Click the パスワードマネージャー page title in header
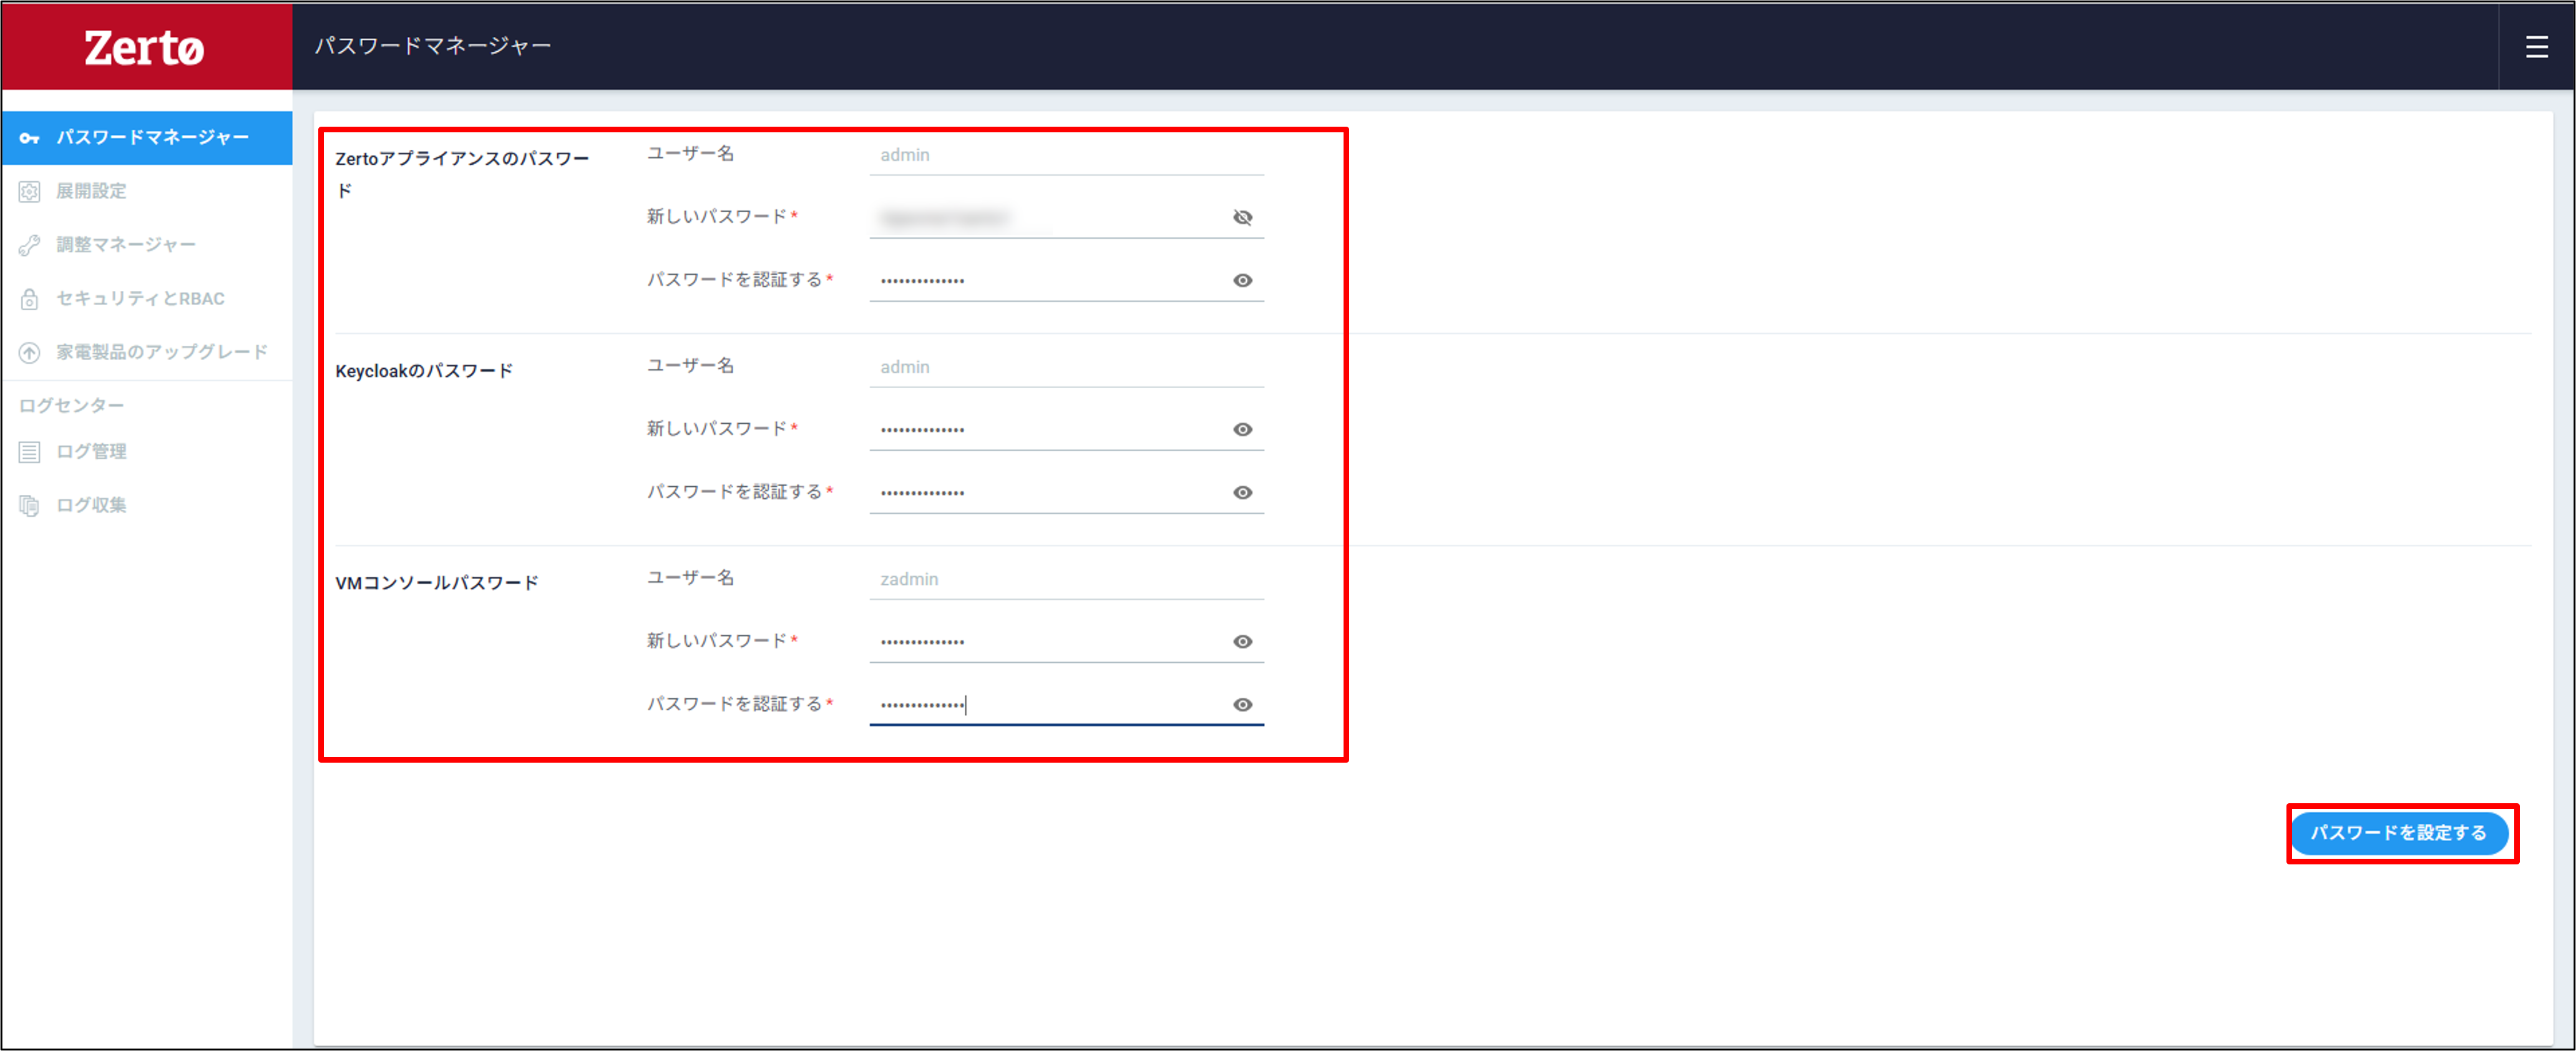The height and width of the screenshot is (1051, 2576). (x=433, y=46)
